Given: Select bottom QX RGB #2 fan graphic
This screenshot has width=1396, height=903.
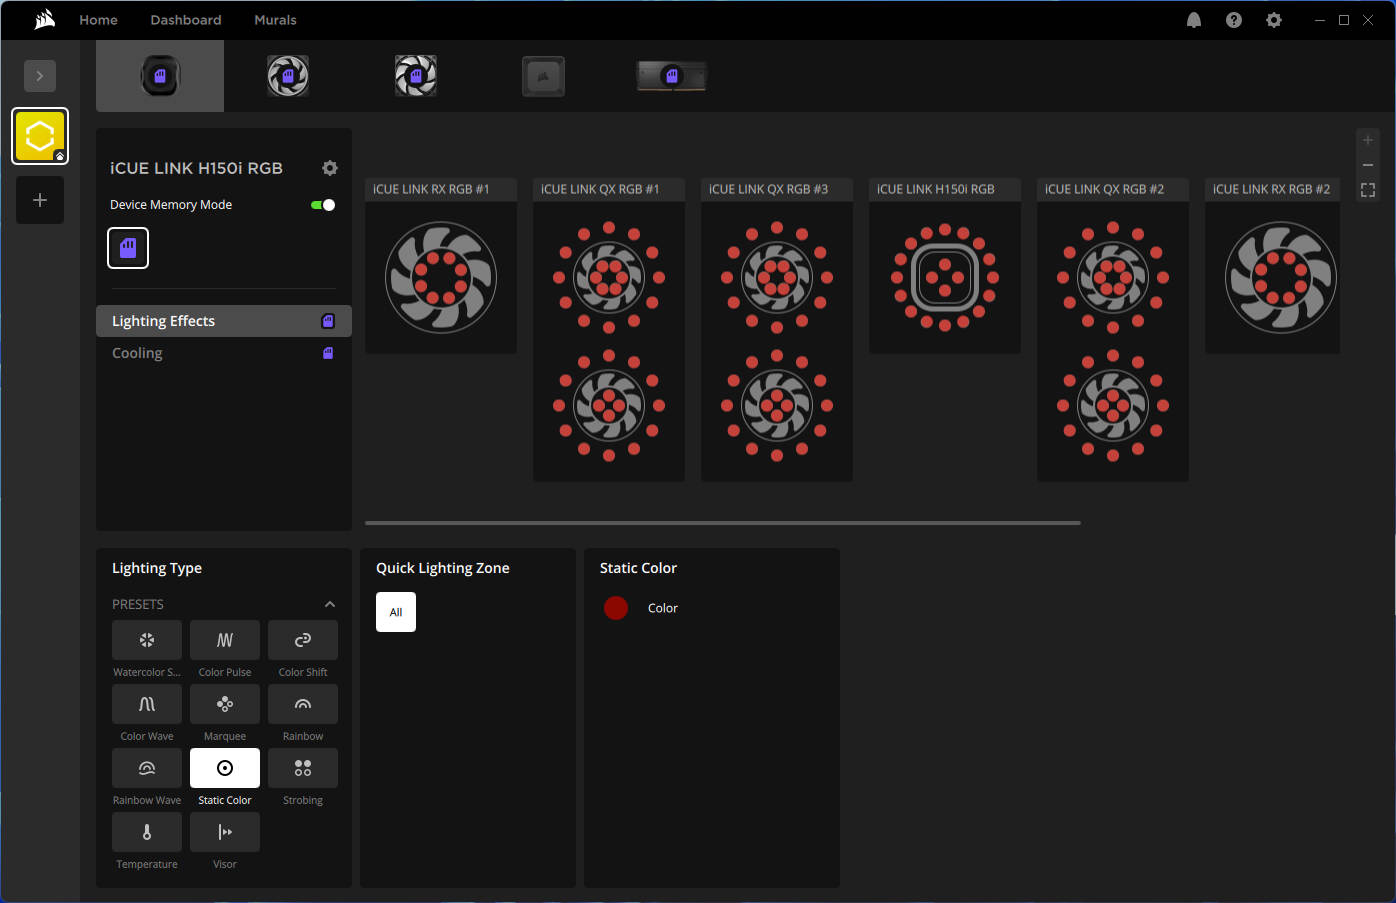Looking at the screenshot, I should tap(1113, 405).
